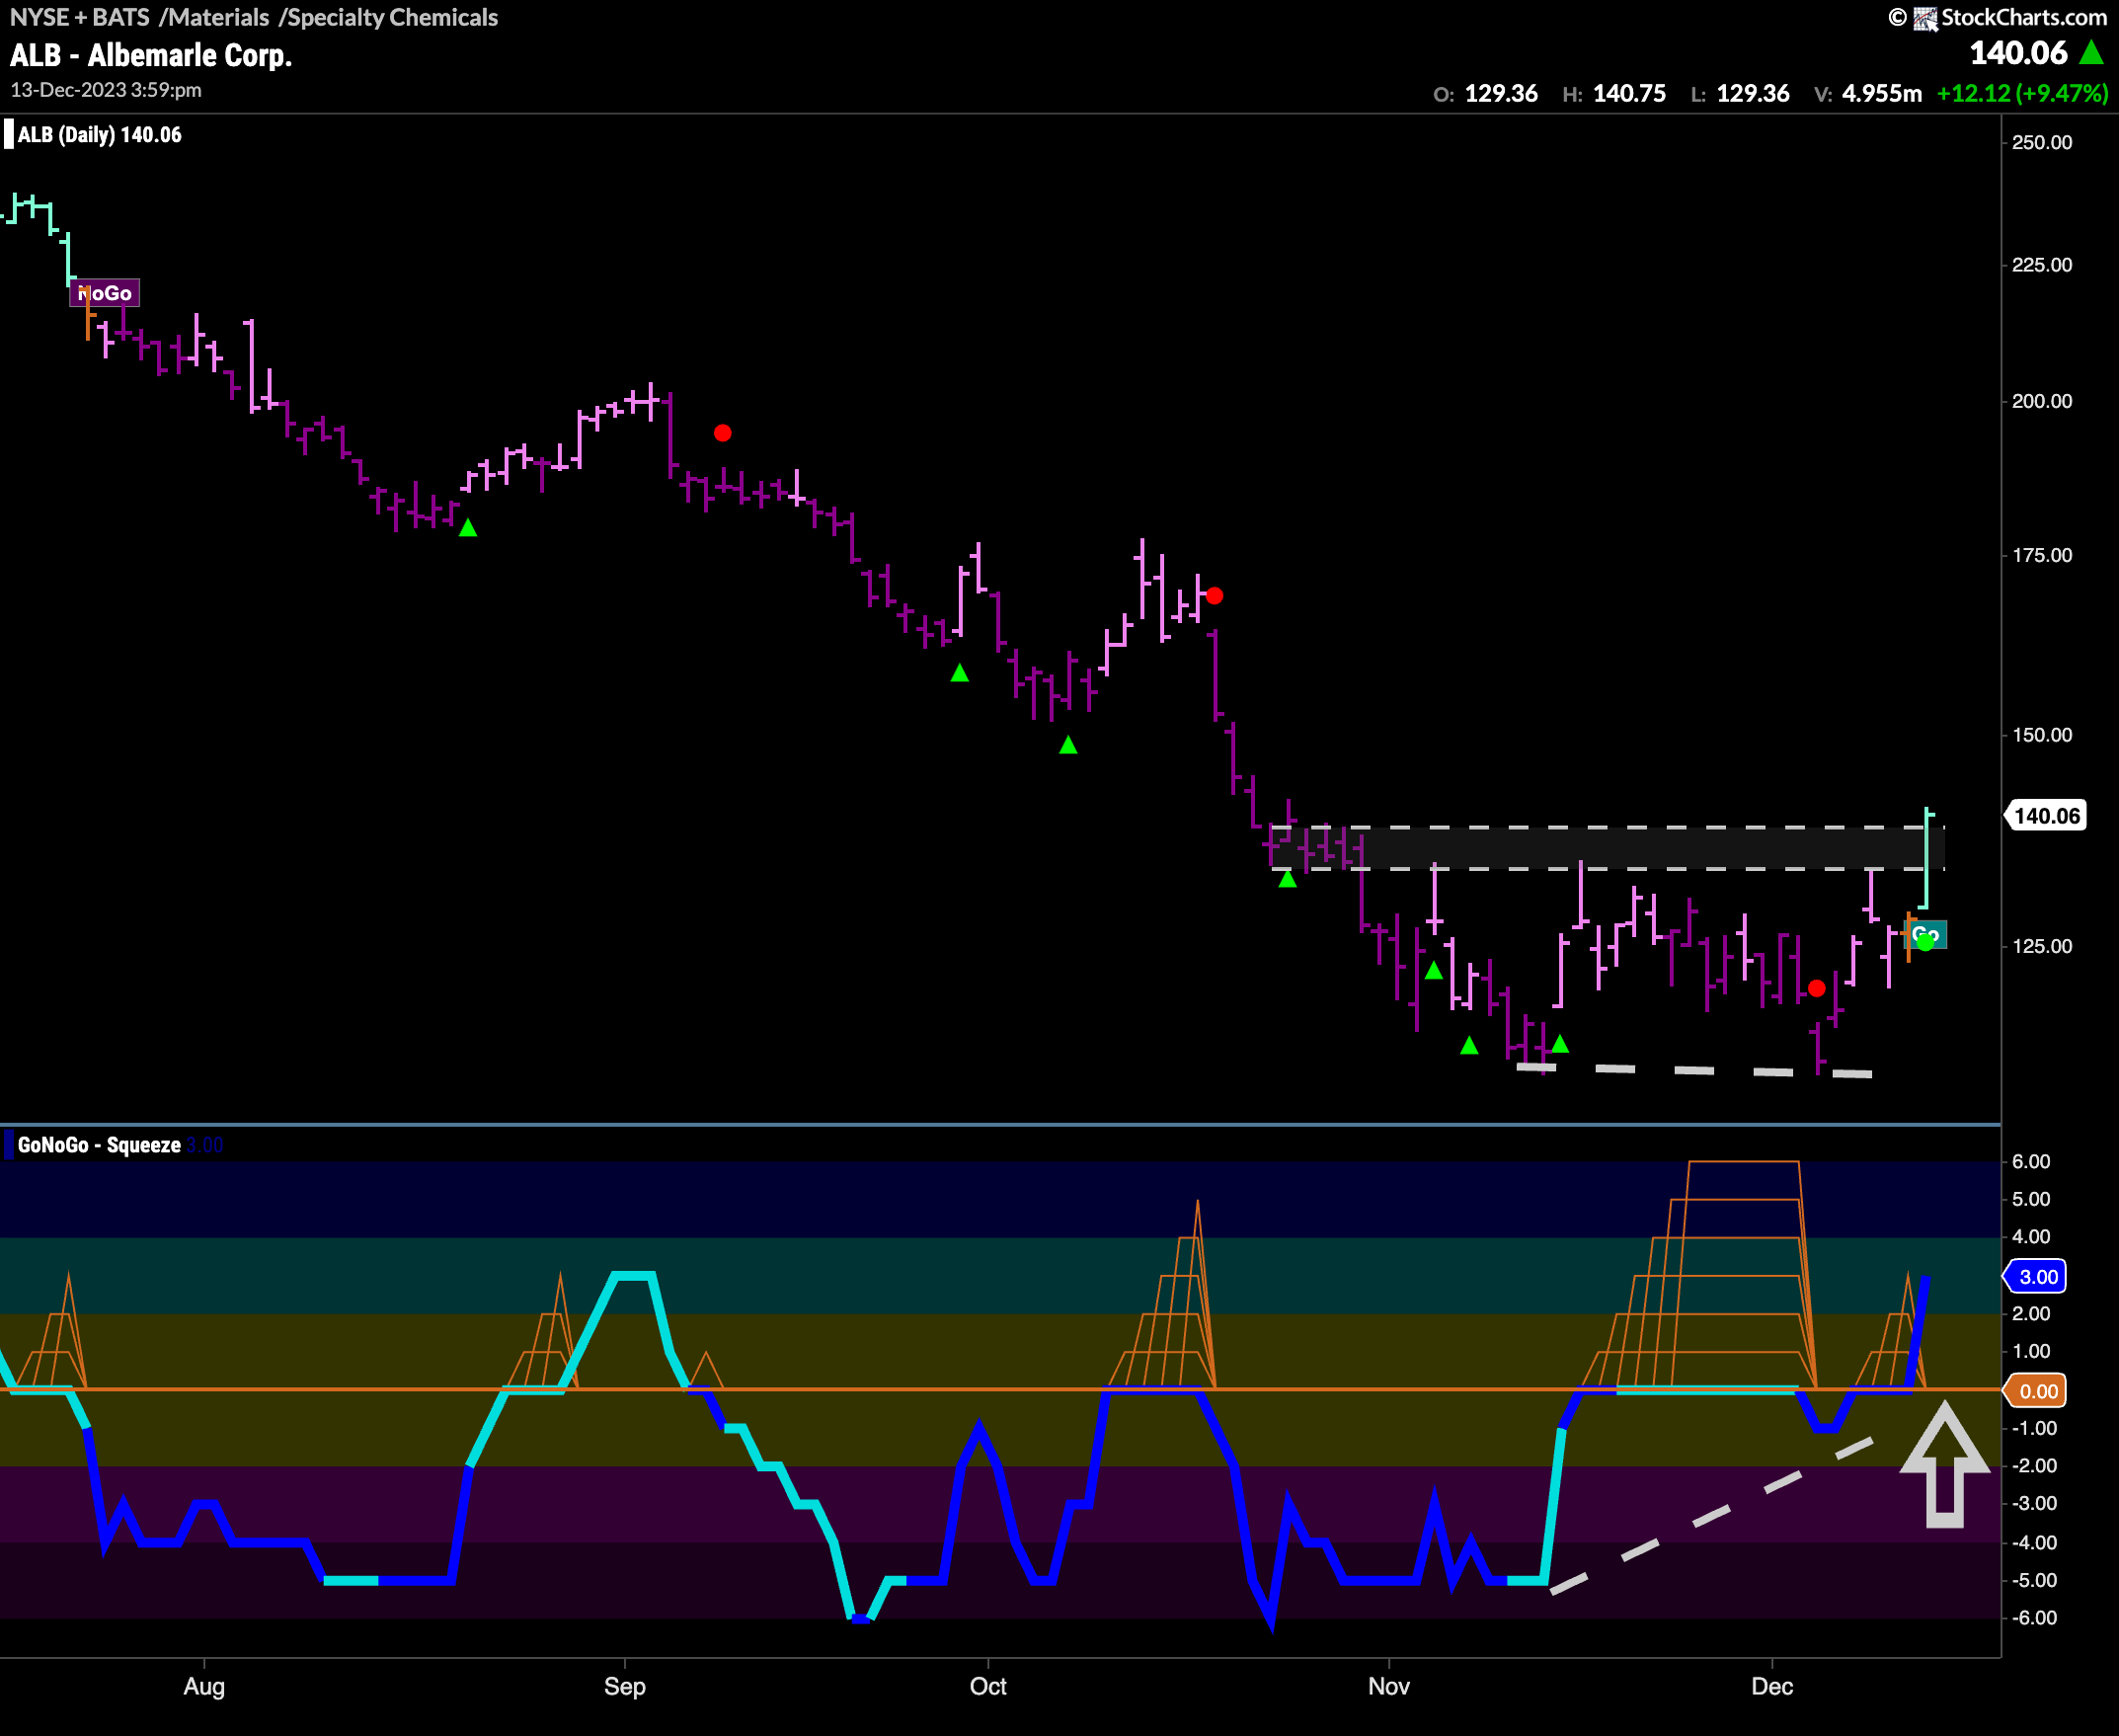Click the 'Nov' date axis label
2119x1736 pixels.
coord(1389,1686)
